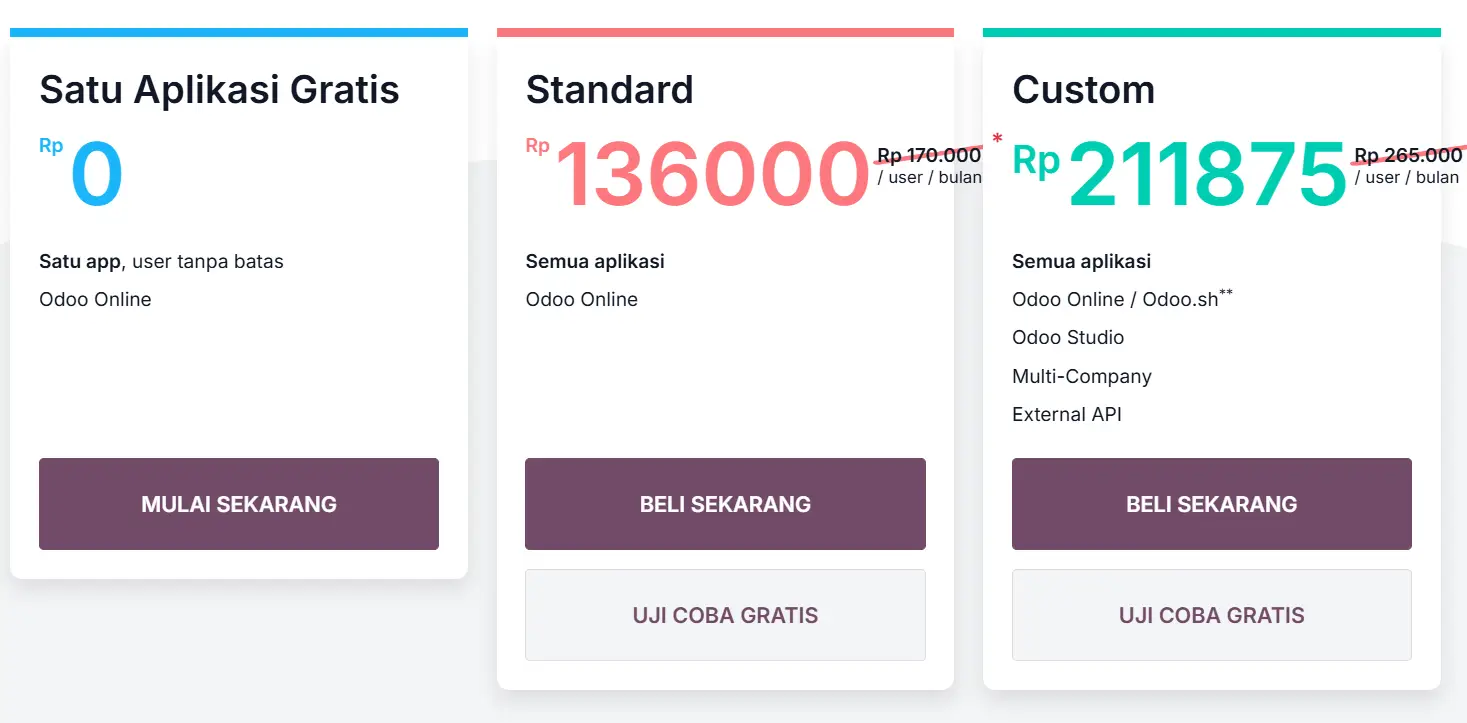Click Odoo Online / Odoo.sh feature text

[x=1115, y=300]
